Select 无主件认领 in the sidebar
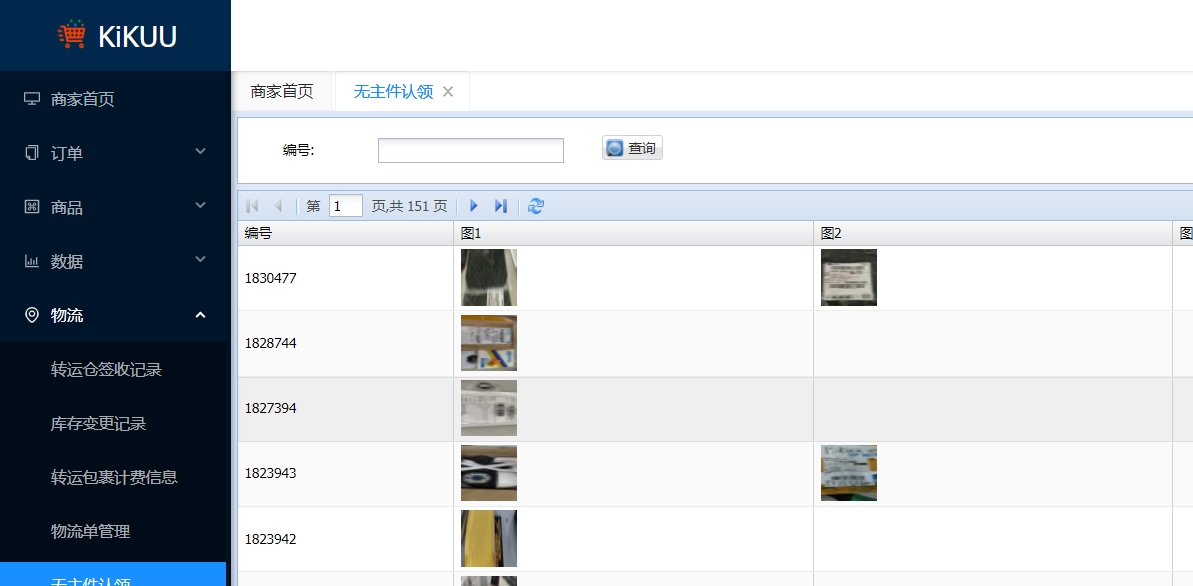Viewport: 1193px width, 586px height. pos(113,575)
